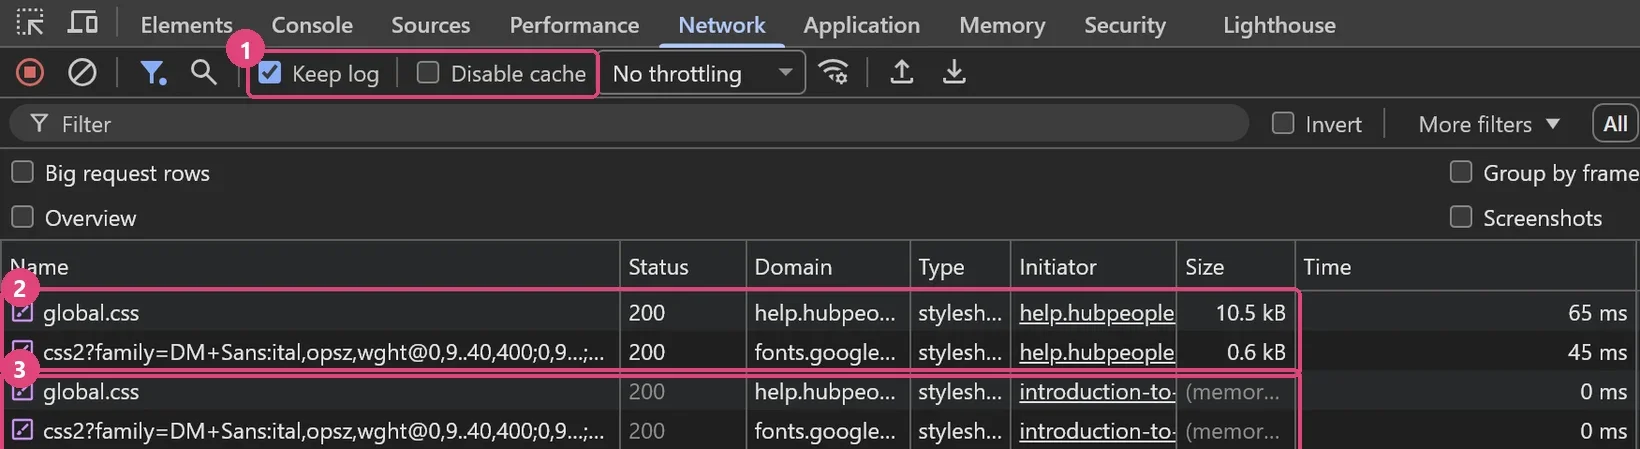Sort by the Status column header
Viewport: 1640px width, 449px height.
[x=683, y=267]
